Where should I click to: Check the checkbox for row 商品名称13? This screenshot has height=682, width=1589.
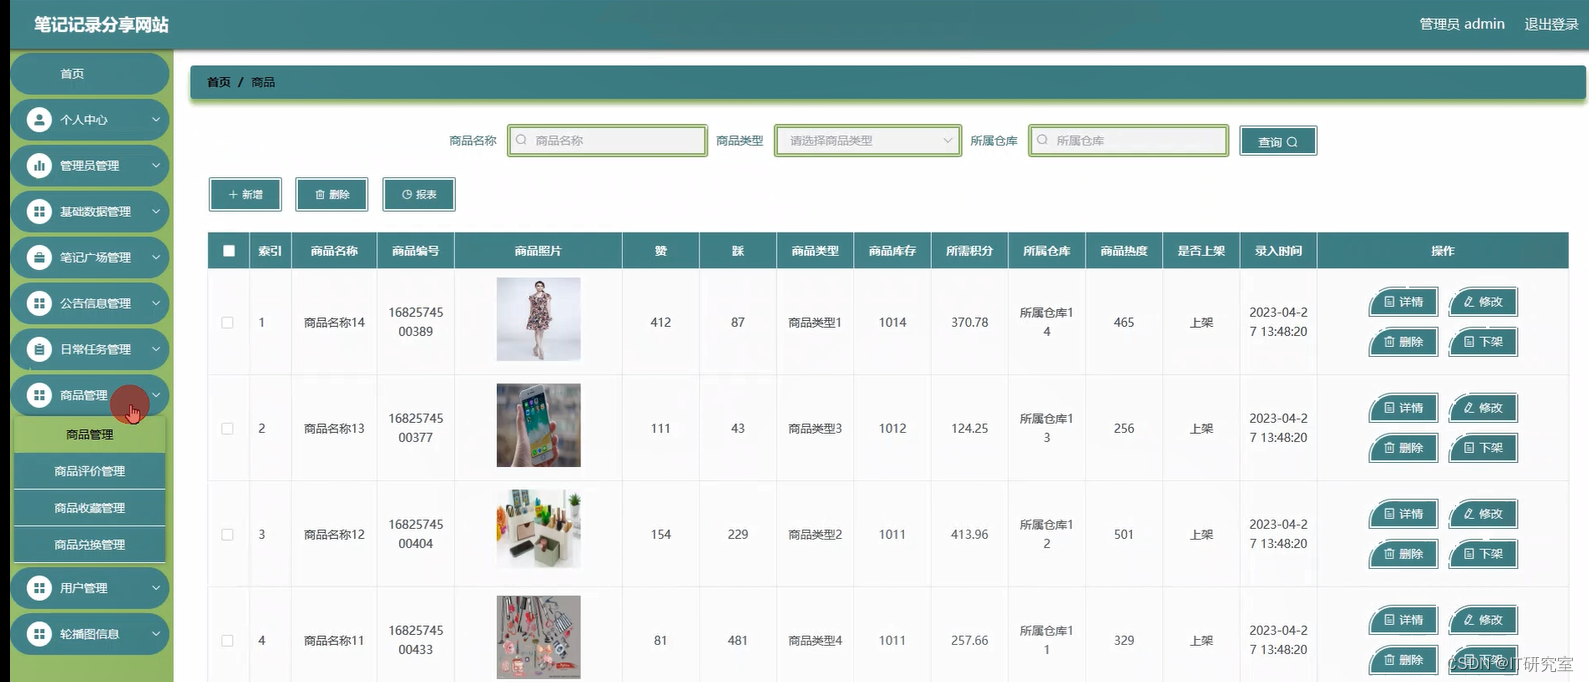(x=227, y=429)
